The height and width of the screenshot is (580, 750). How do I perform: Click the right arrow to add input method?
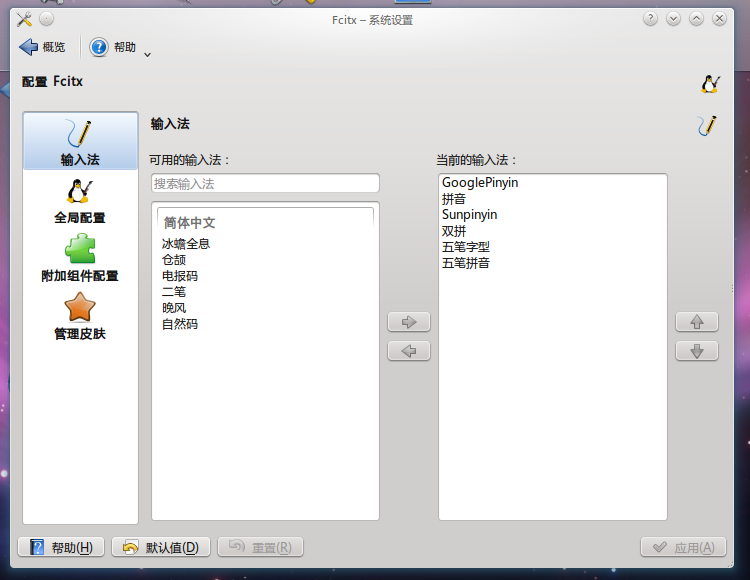[x=409, y=322]
